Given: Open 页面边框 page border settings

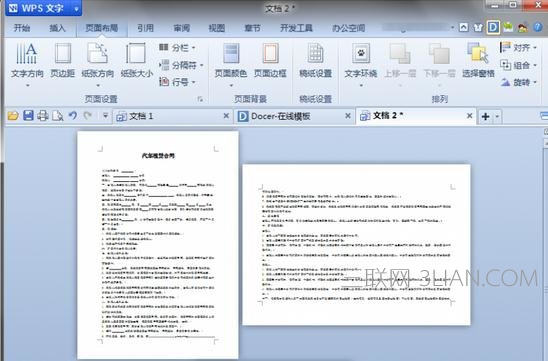Looking at the screenshot, I should 270,60.
